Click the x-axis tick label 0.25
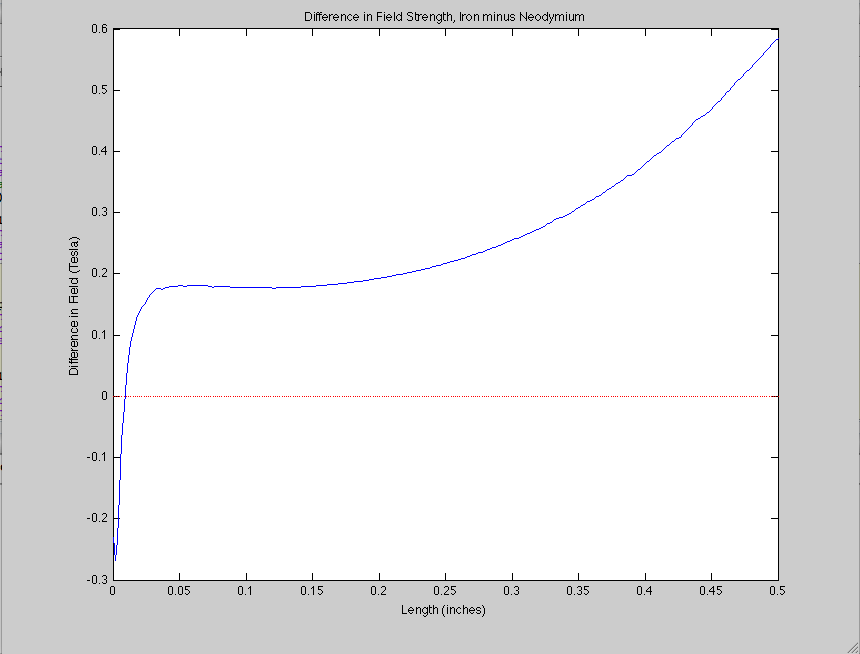 pos(445,592)
